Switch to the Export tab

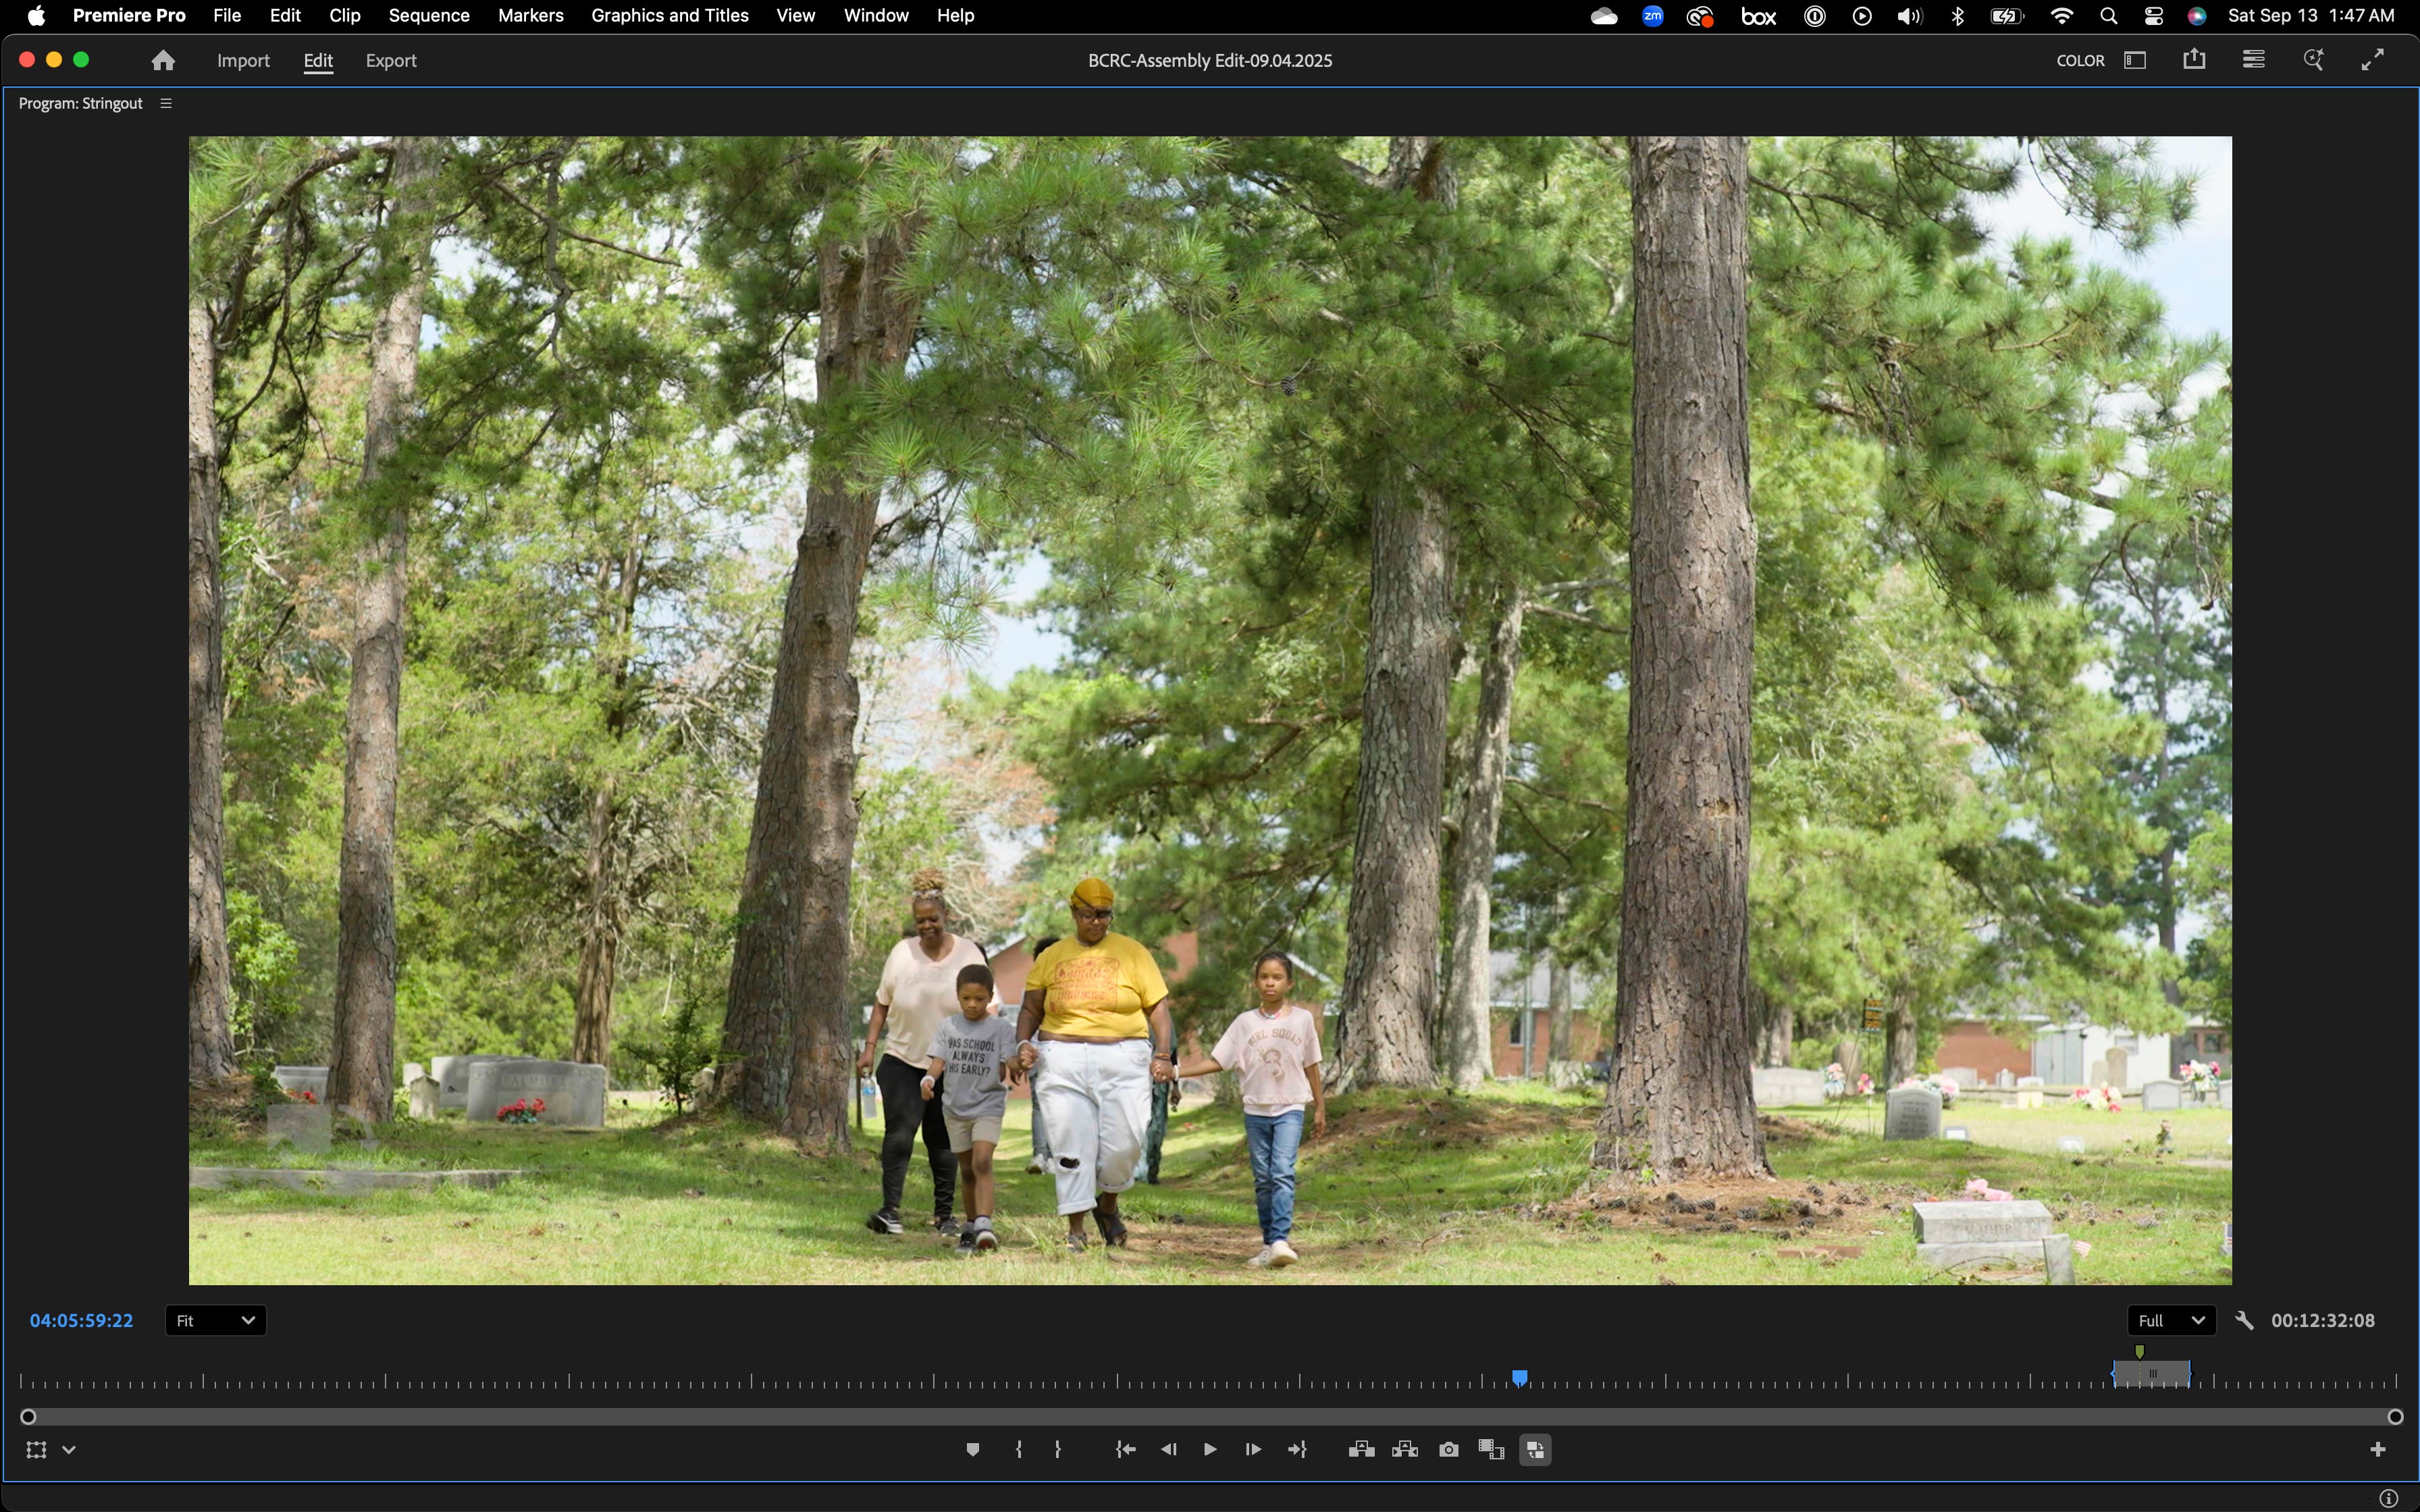tap(391, 61)
